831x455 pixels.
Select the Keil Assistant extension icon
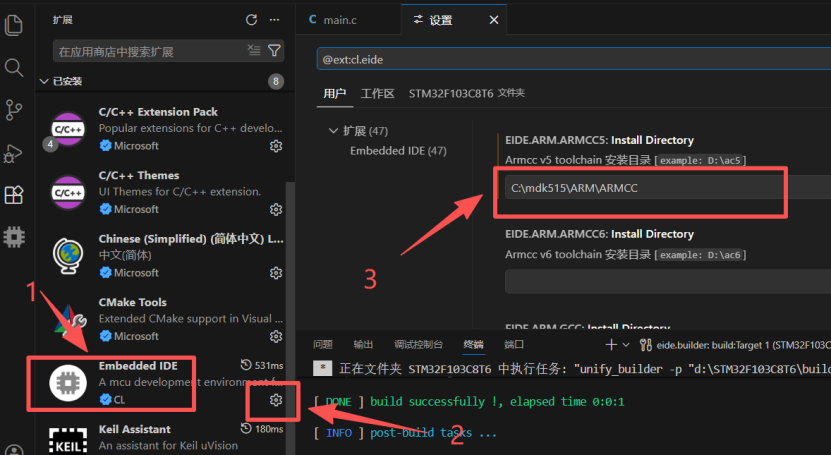tap(68, 441)
